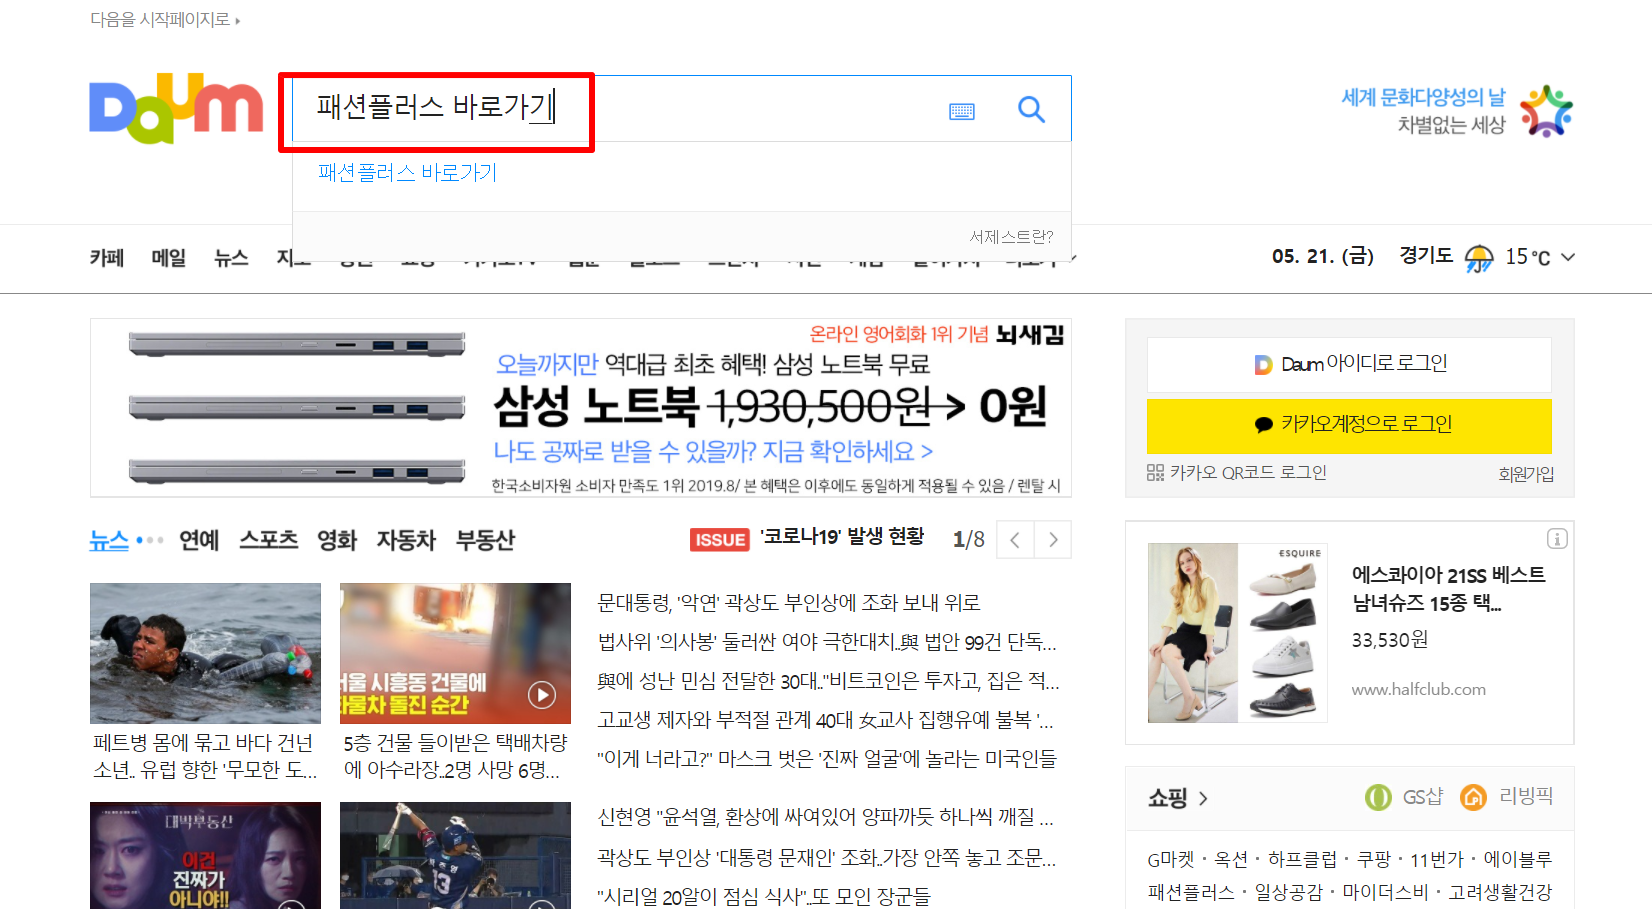
Task: Go to previous issue page arrow
Action: 1015,540
